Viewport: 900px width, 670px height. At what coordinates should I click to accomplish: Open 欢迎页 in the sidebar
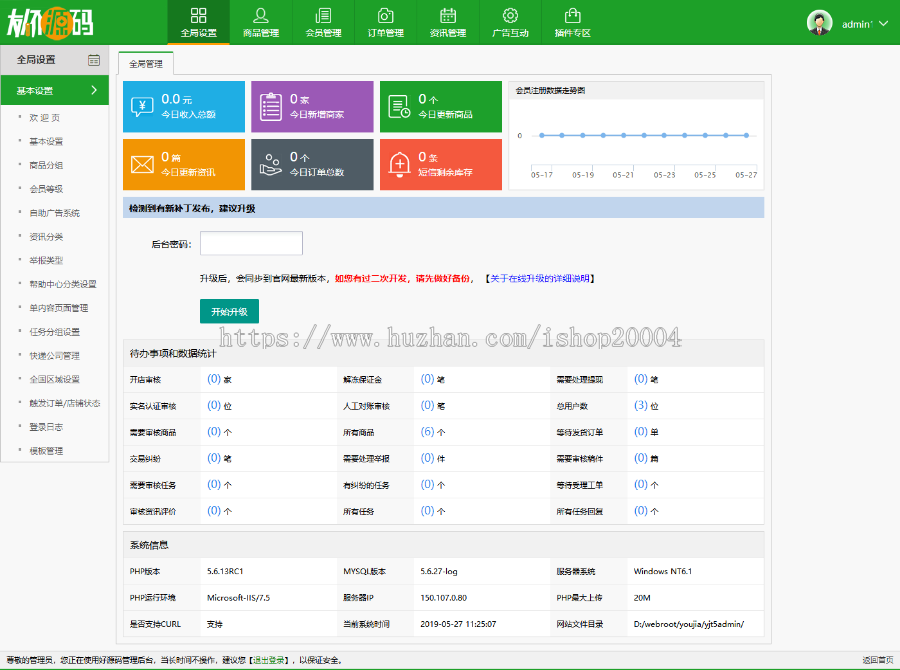click(x=45, y=118)
